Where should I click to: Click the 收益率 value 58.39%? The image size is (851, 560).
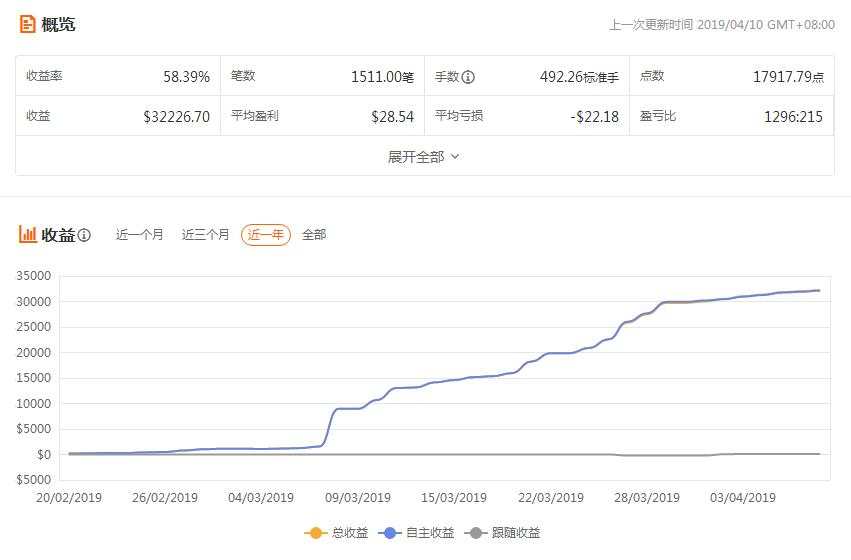tap(187, 77)
